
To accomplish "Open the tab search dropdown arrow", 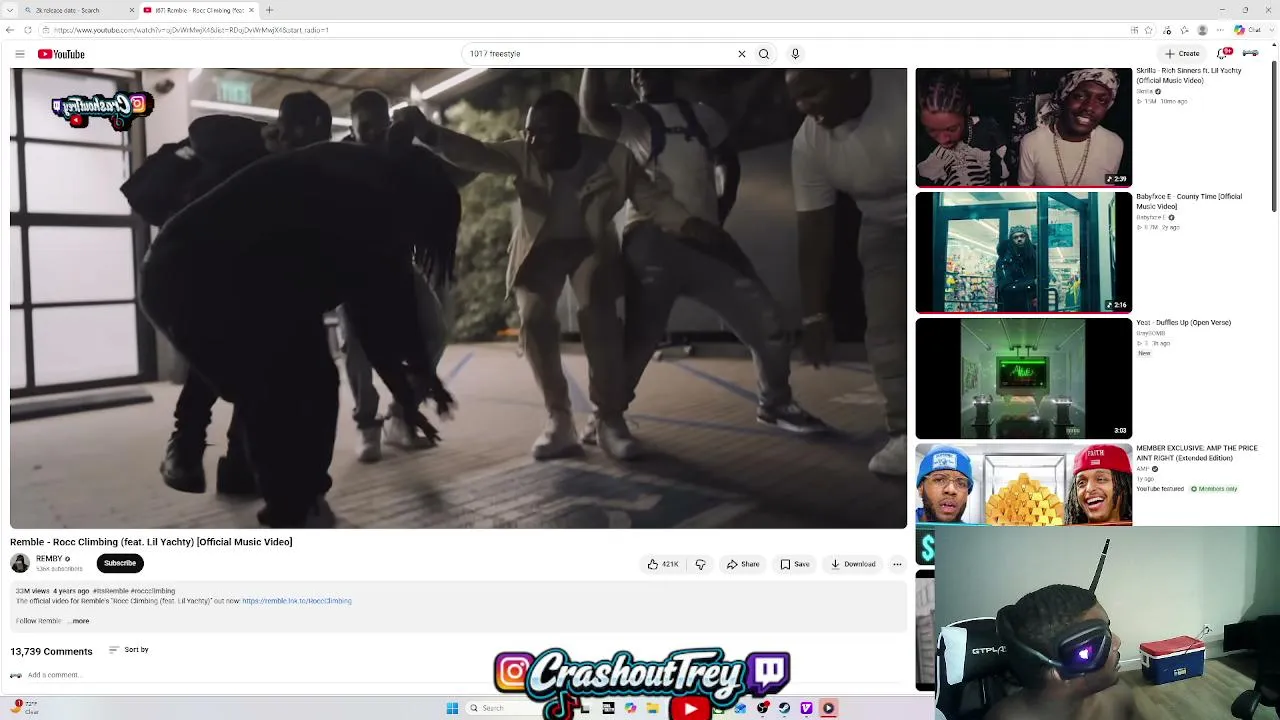I will [x=10, y=10].
